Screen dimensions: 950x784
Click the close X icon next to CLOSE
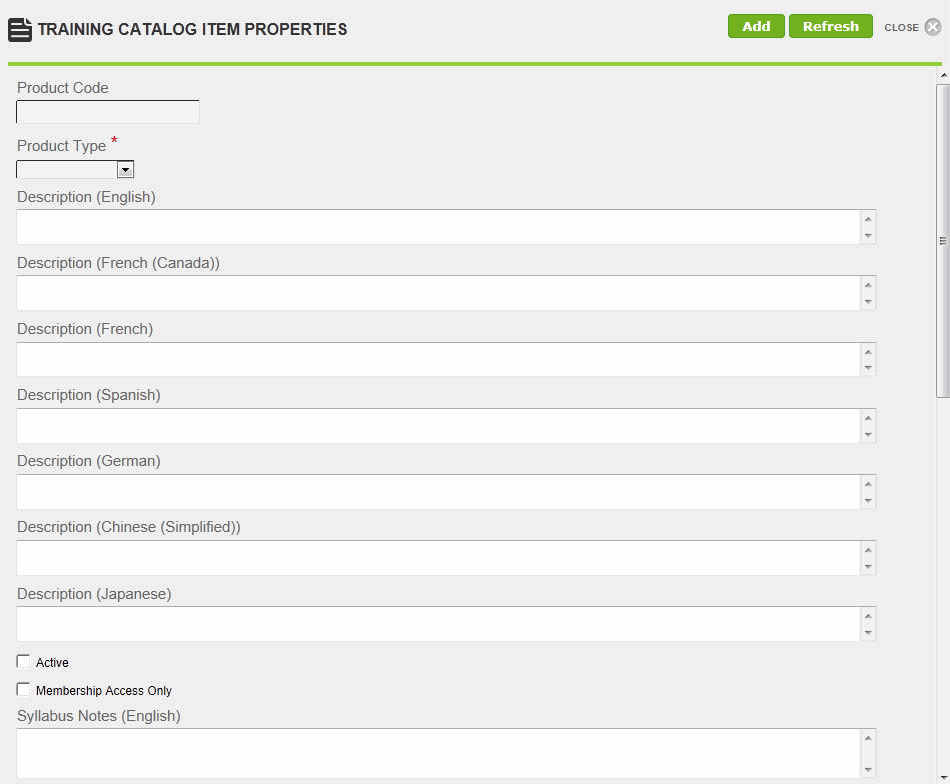(931, 27)
